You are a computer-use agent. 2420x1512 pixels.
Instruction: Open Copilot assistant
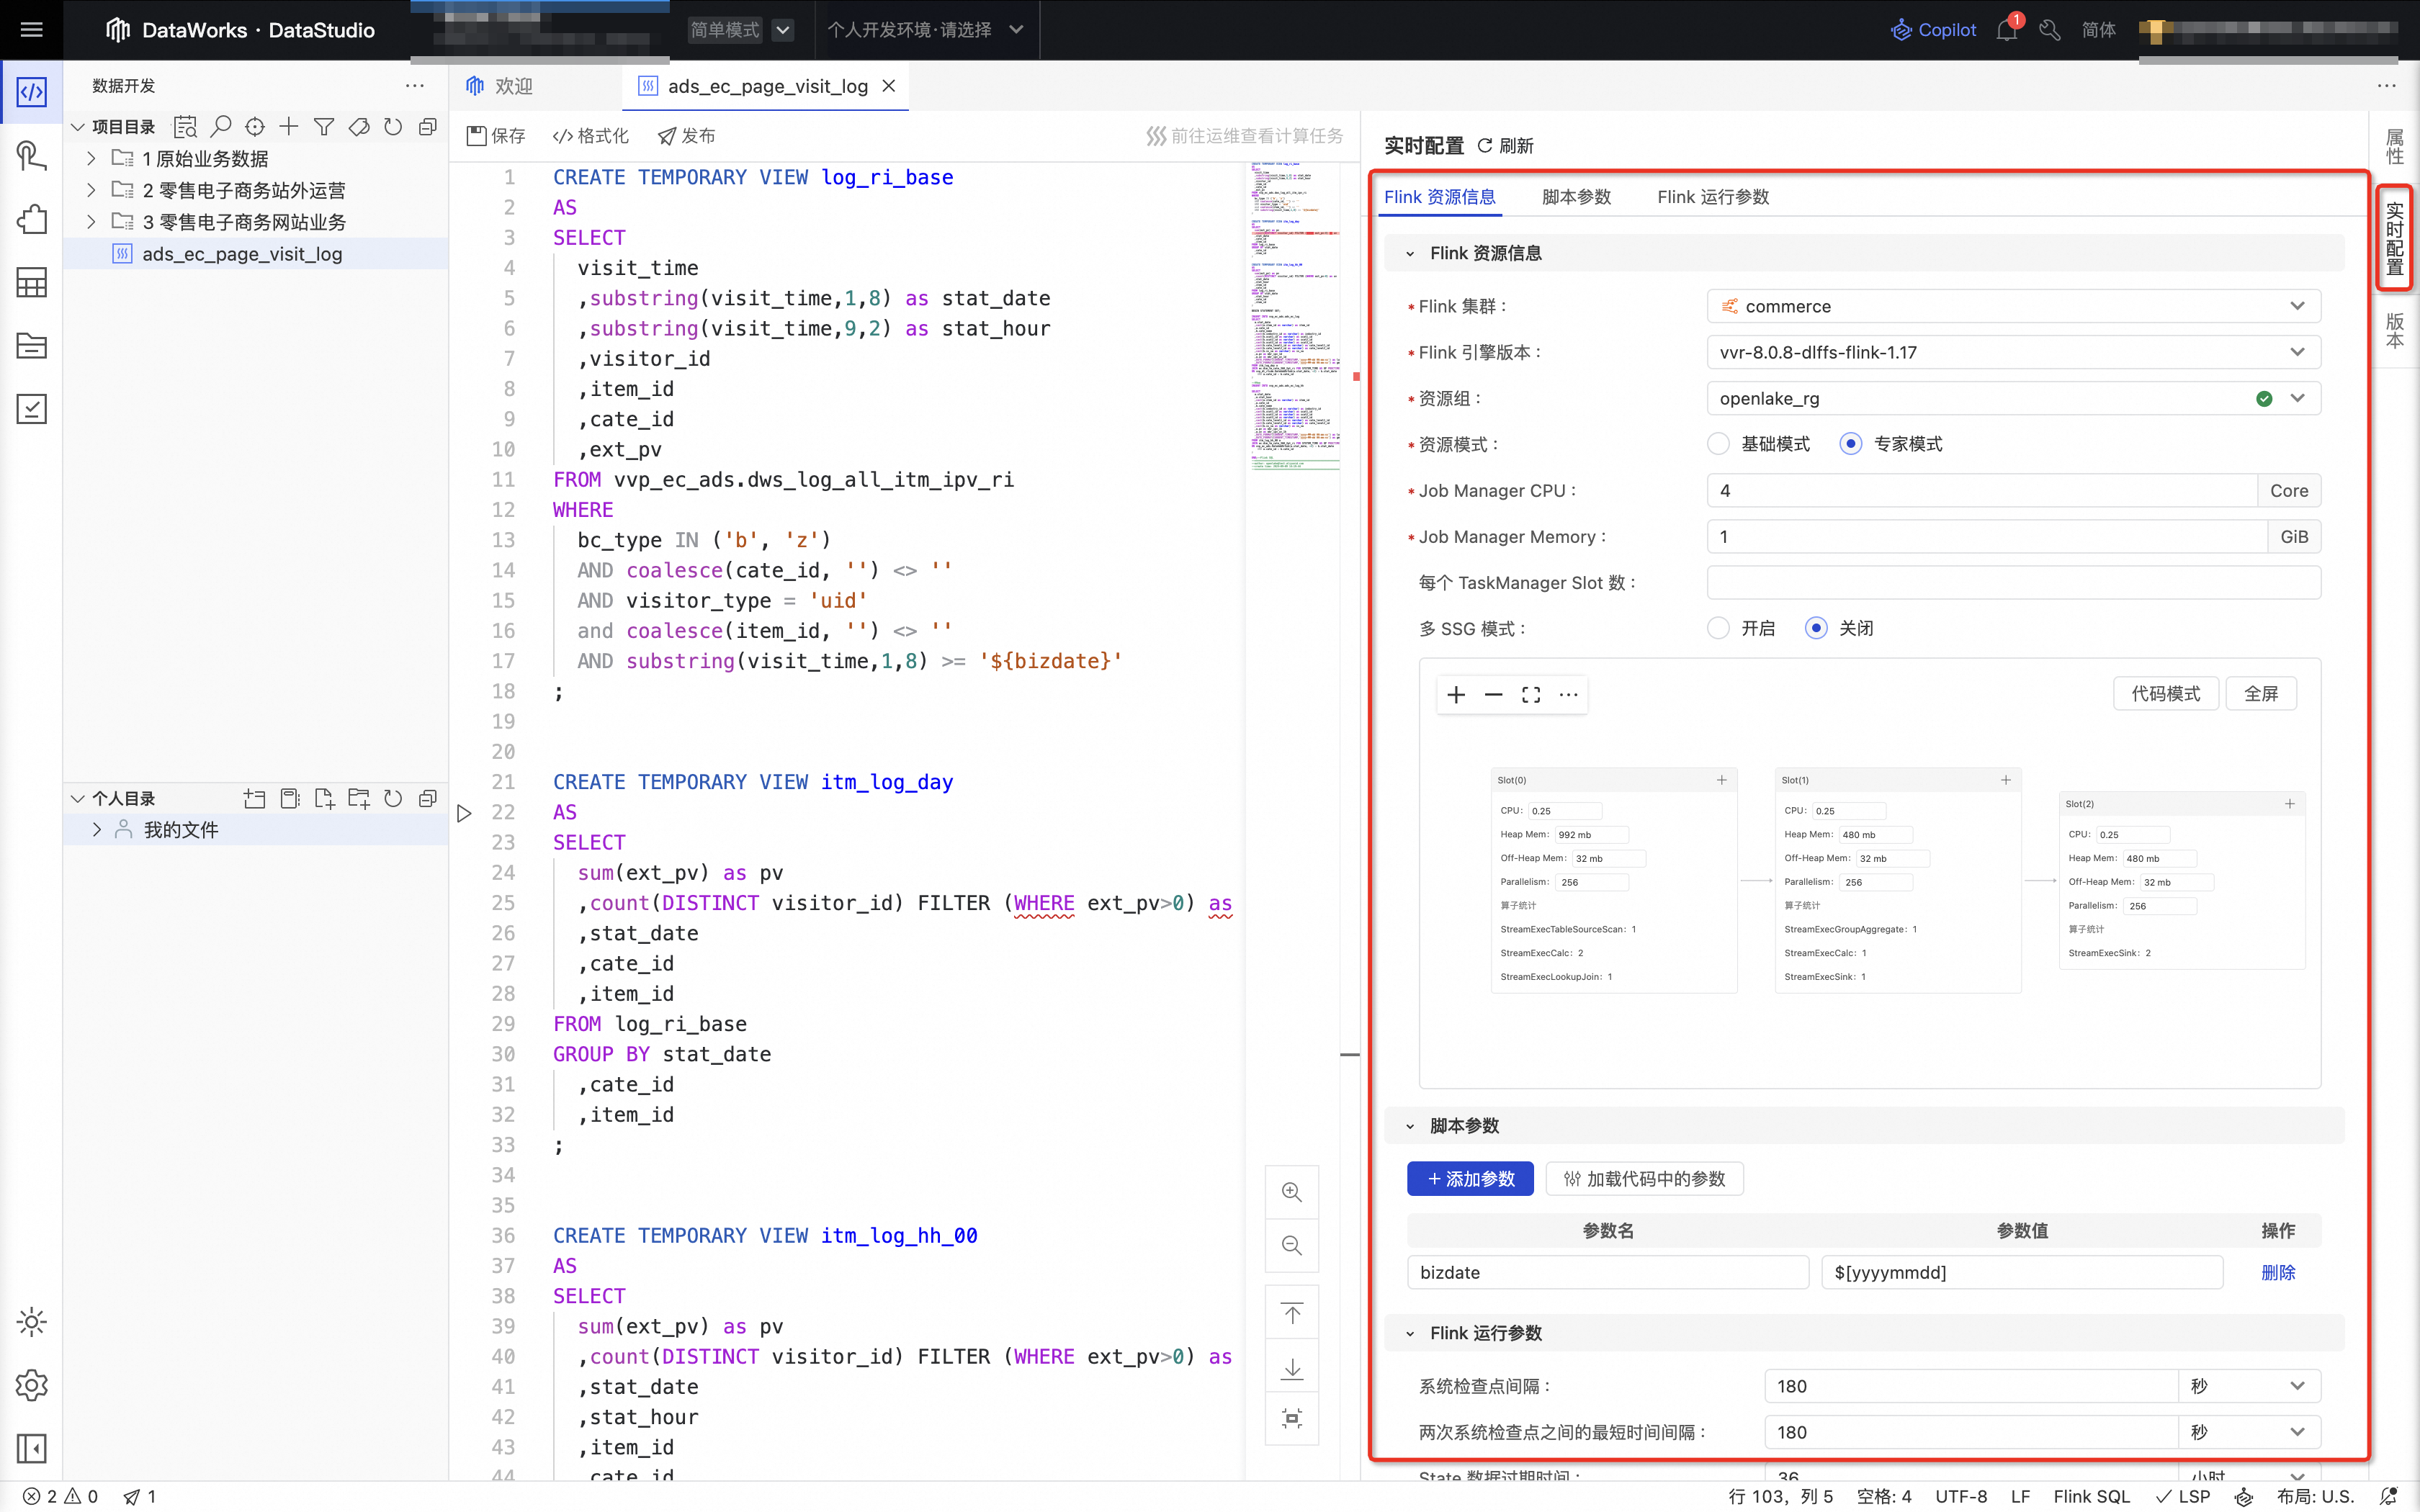pyautogui.click(x=1933, y=30)
